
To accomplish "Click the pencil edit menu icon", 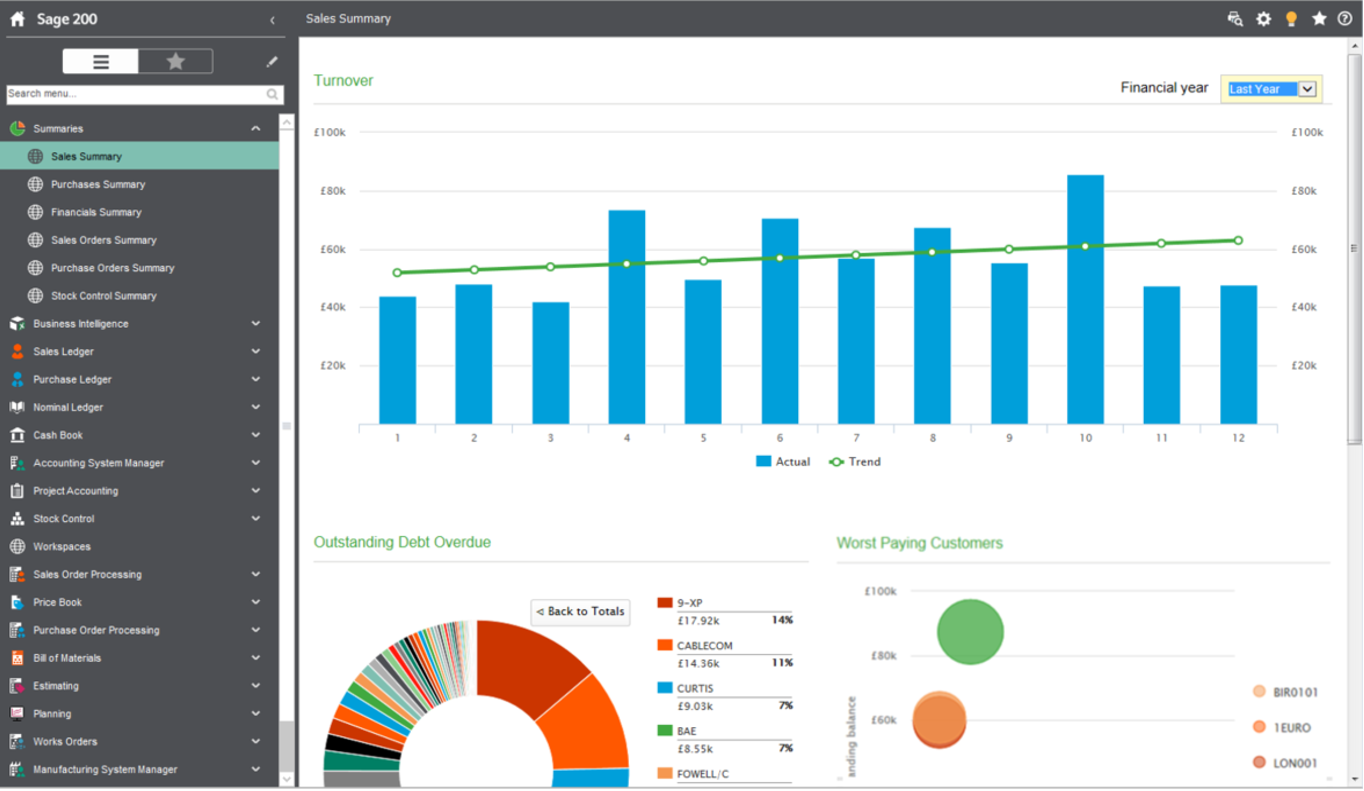I will click(272, 62).
